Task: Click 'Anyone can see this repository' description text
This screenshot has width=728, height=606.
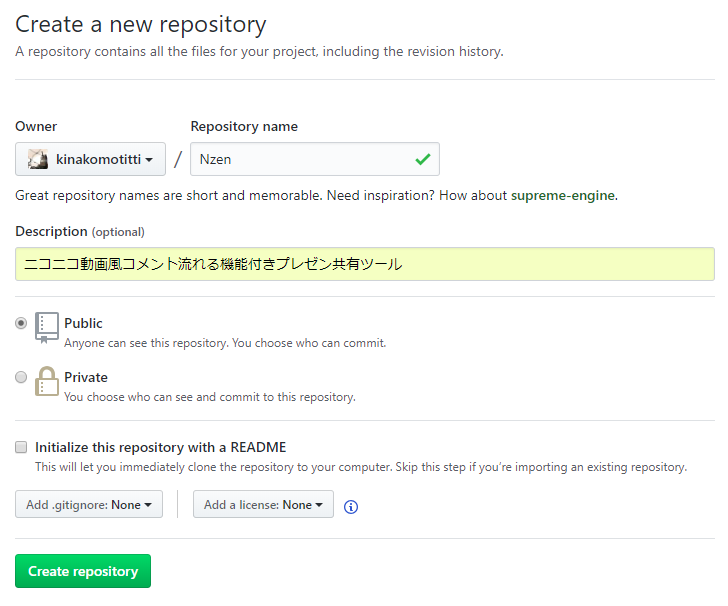Action: 225,343
